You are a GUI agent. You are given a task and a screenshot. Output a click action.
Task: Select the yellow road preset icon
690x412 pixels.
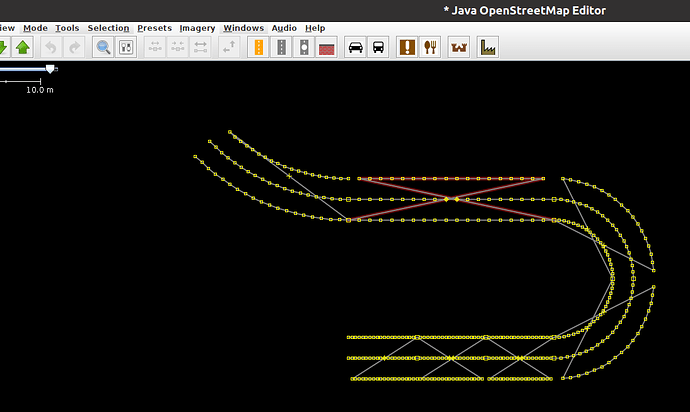258,47
